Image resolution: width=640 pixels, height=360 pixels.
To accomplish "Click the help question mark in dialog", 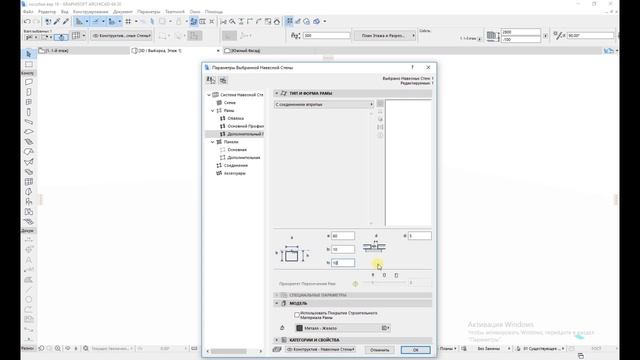I will point(412,67).
